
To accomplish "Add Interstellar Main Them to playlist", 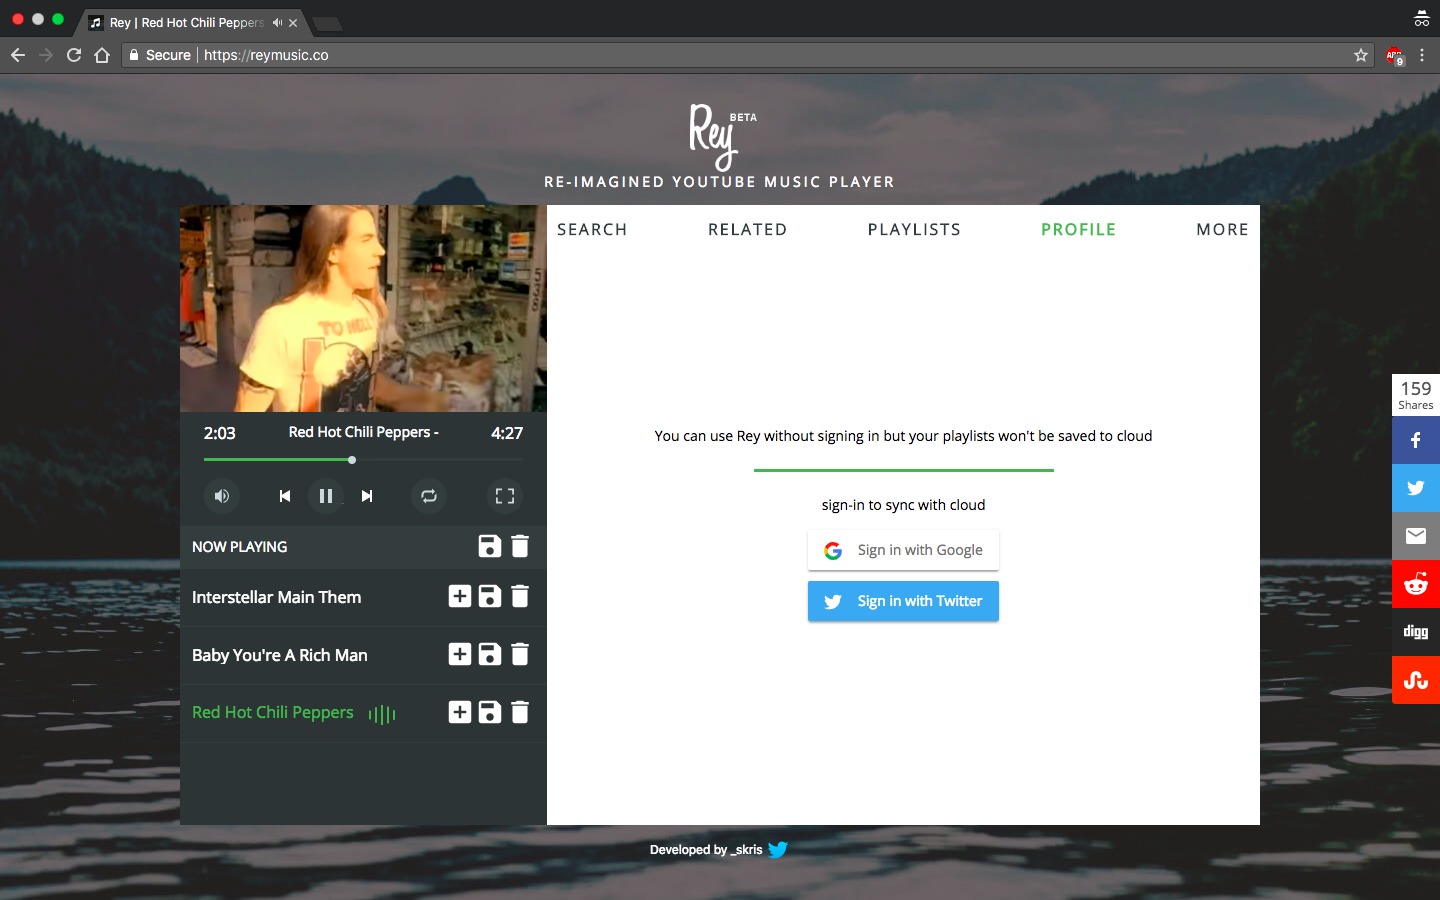I will (460, 596).
